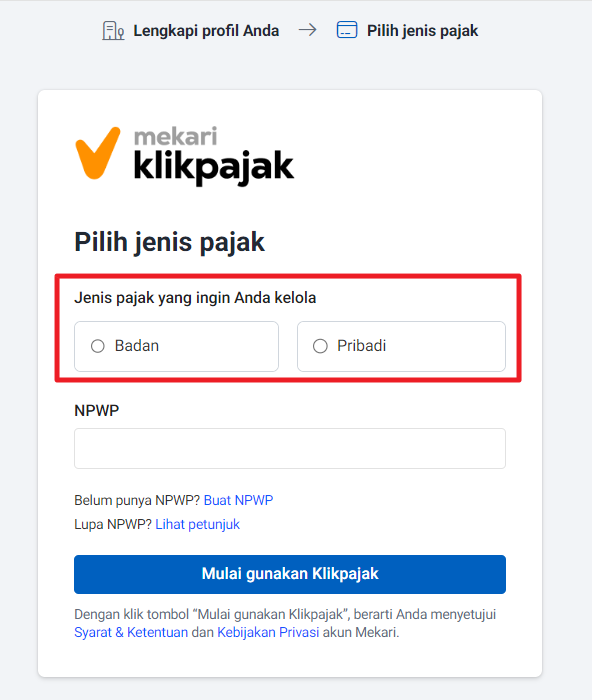Select the Badan radio button circle

(98, 346)
